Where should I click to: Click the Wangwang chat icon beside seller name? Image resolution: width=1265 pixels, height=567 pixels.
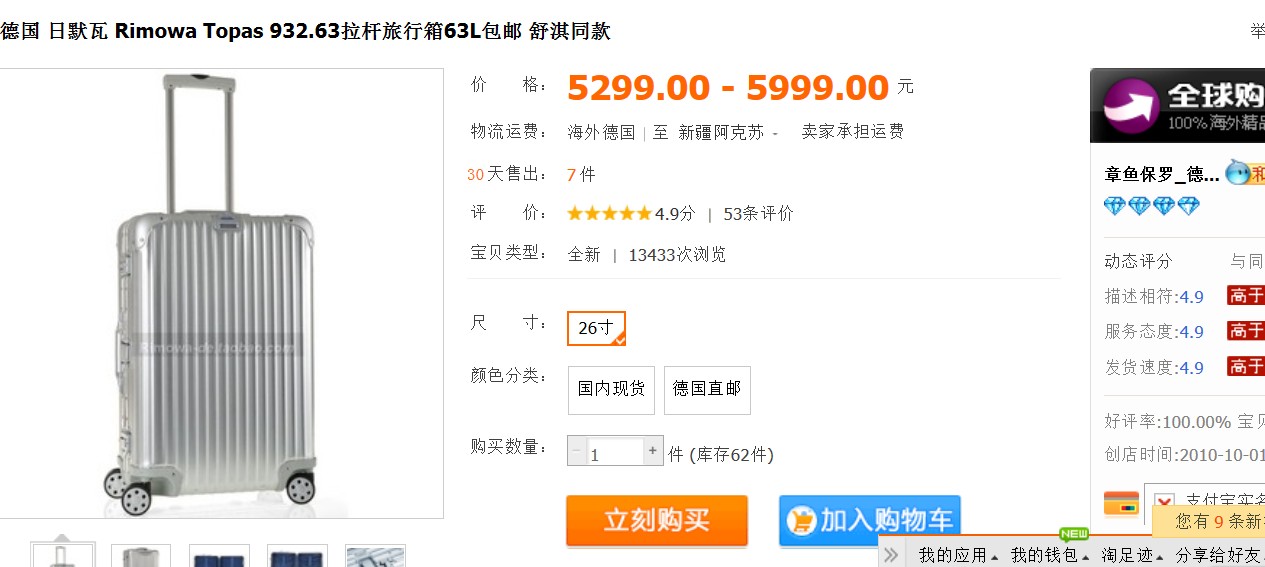click(1238, 172)
